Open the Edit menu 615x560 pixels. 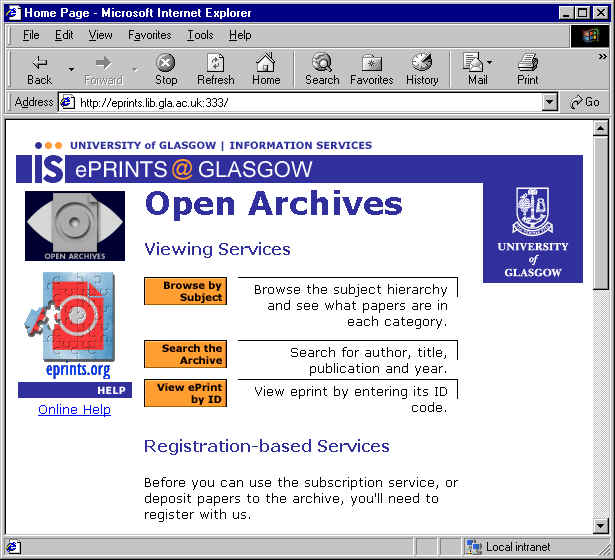pyautogui.click(x=64, y=35)
